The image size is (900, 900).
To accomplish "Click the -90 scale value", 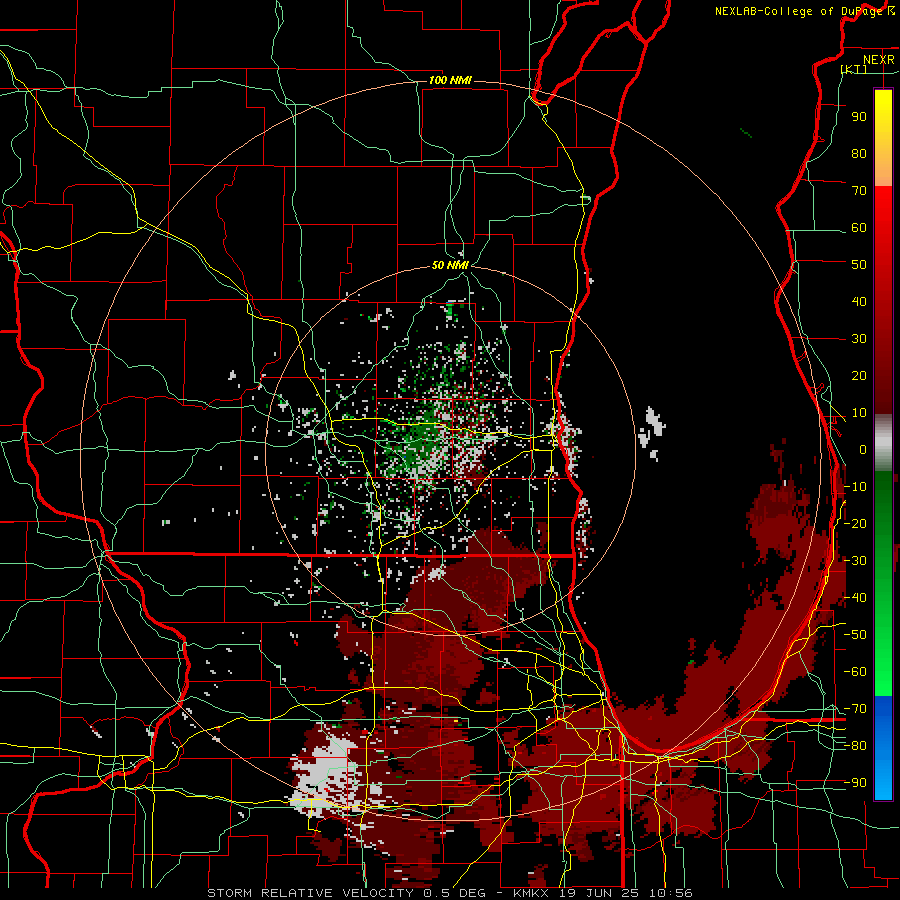I will tap(855, 782).
